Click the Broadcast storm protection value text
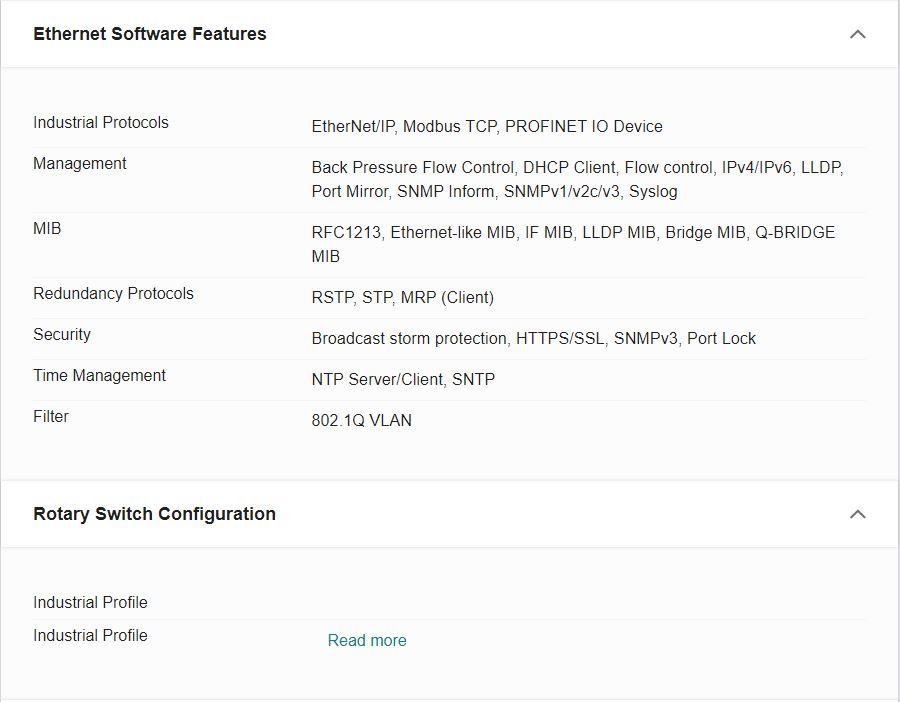This screenshot has width=900, height=702. [x=534, y=339]
